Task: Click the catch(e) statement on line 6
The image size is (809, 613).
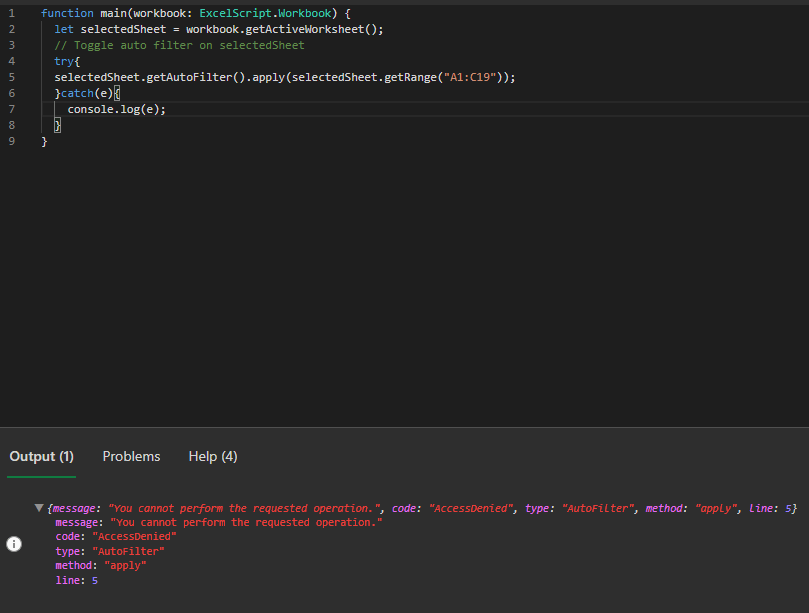Action: (x=87, y=93)
